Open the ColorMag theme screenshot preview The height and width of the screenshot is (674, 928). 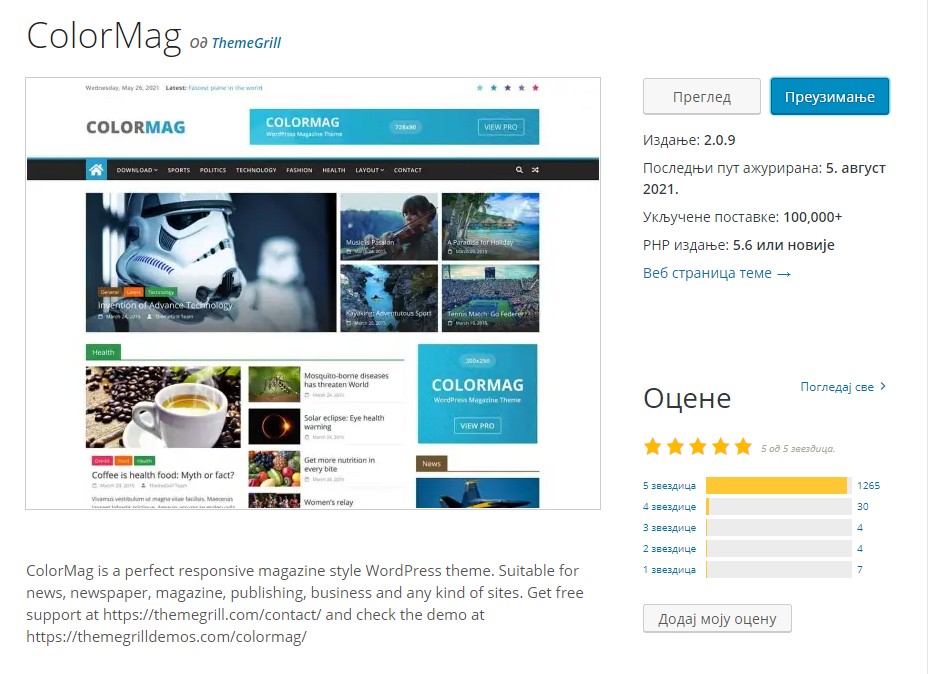(x=312, y=293)
